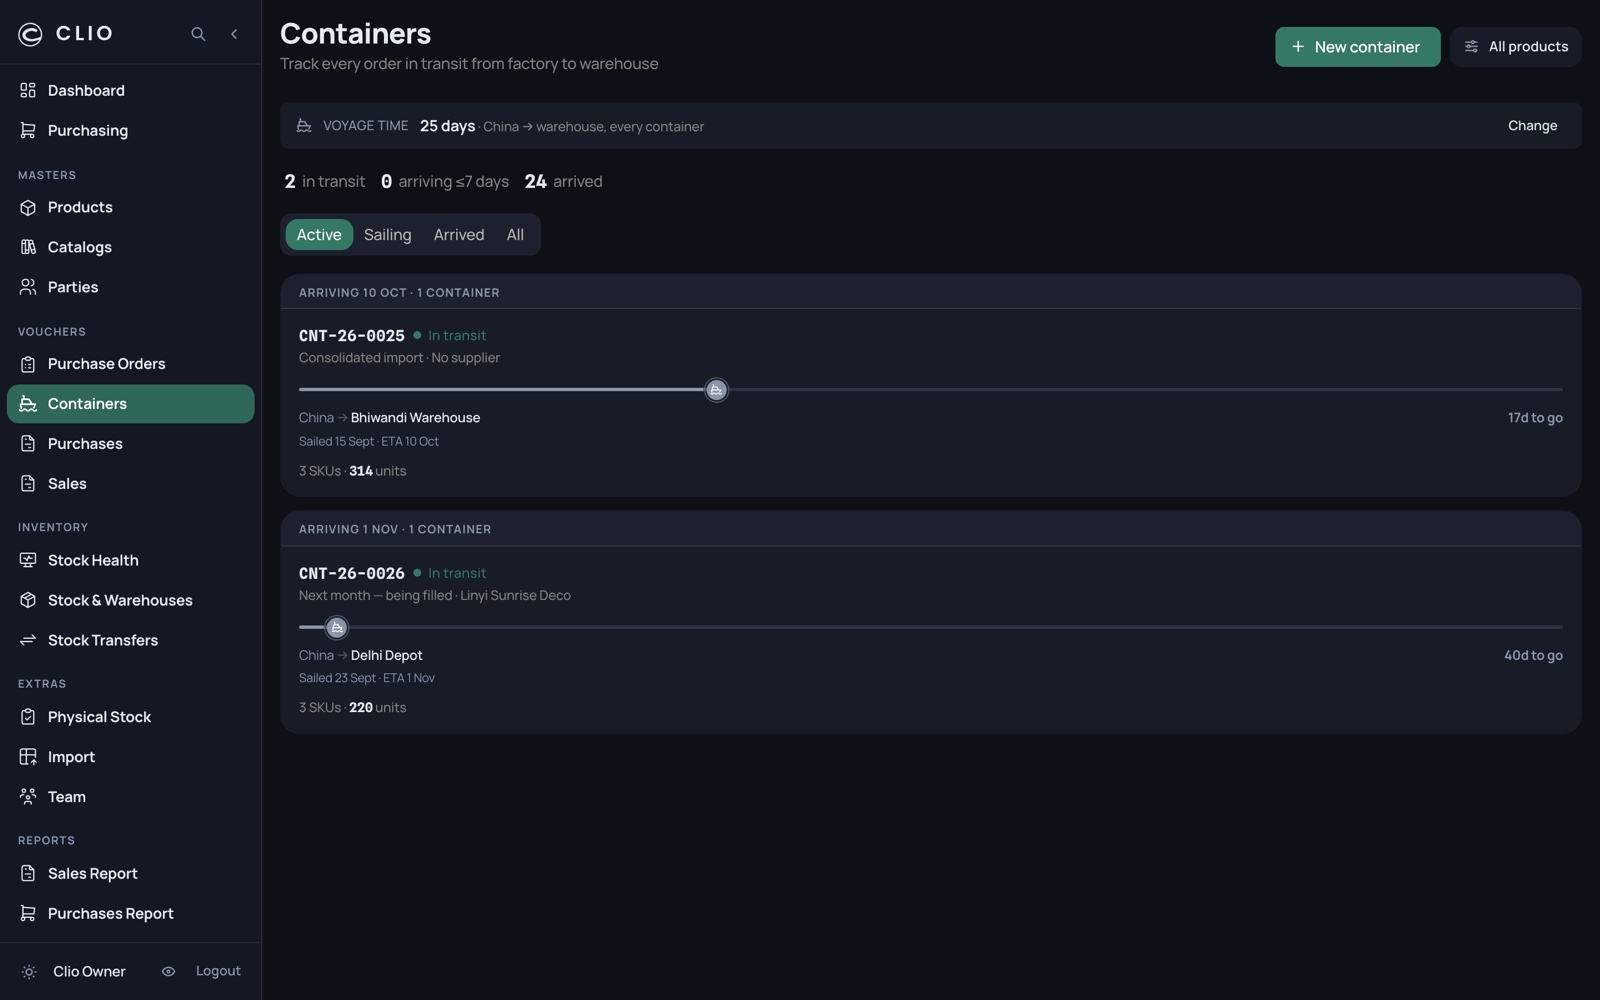This screenshot has width=1600, height=1000.
Task: Click CNT-26-0025 ship progress marker
Action: (716, 390)
